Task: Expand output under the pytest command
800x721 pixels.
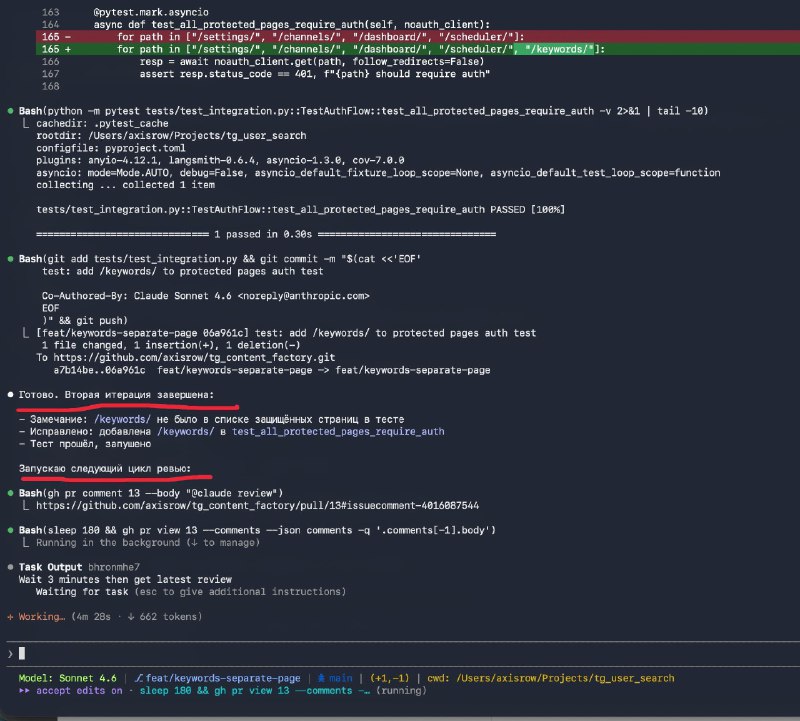Action: pos(28,121)
